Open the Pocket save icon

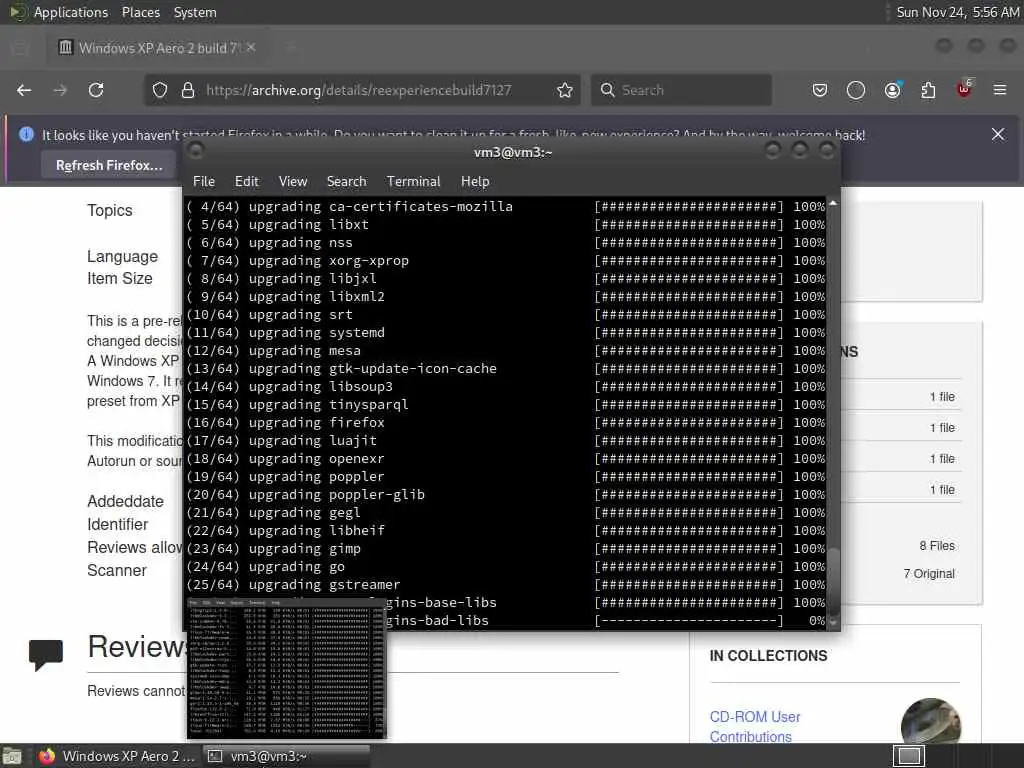(820, 90)
